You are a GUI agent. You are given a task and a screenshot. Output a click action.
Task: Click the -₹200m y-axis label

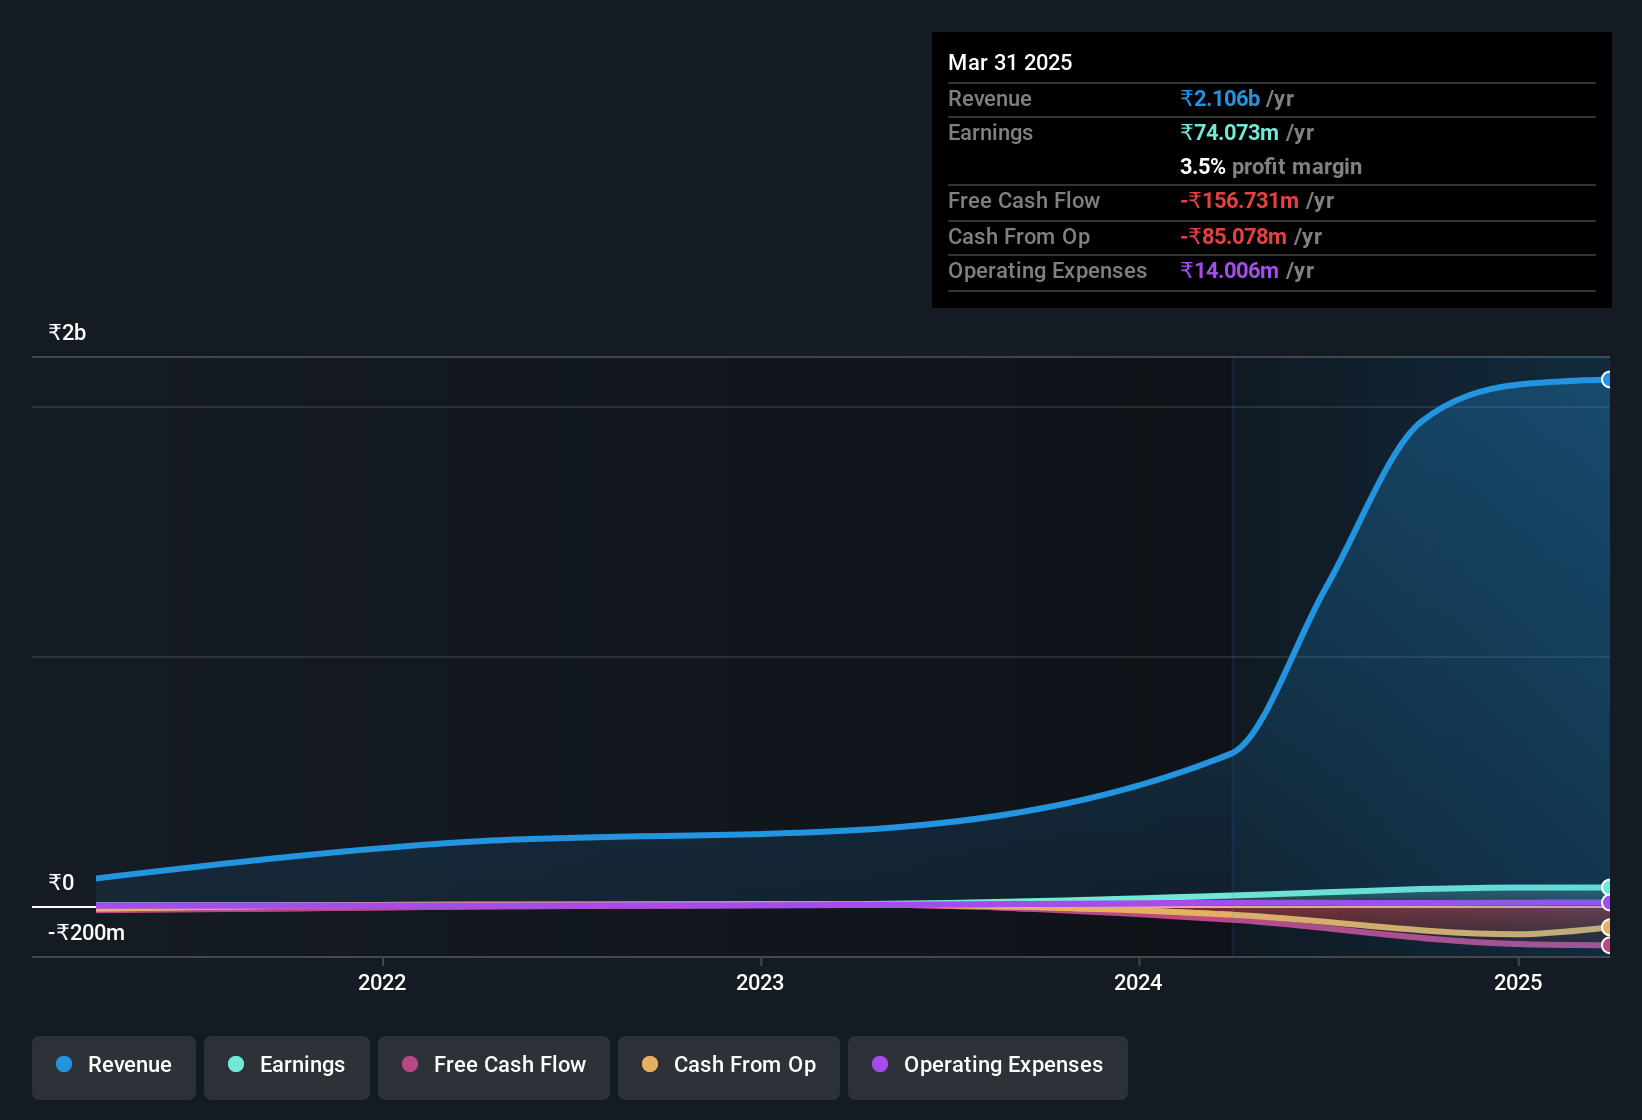click(87, 933)
